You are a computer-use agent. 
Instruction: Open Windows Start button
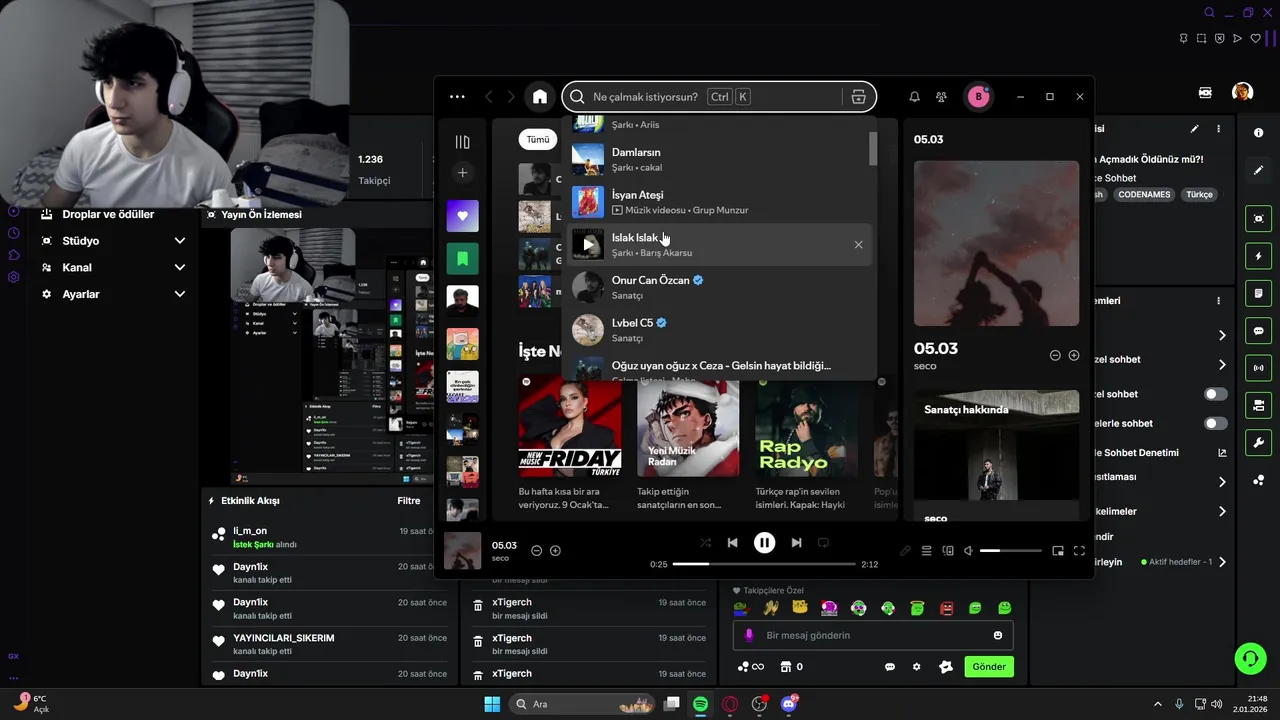tap(492, 704)
